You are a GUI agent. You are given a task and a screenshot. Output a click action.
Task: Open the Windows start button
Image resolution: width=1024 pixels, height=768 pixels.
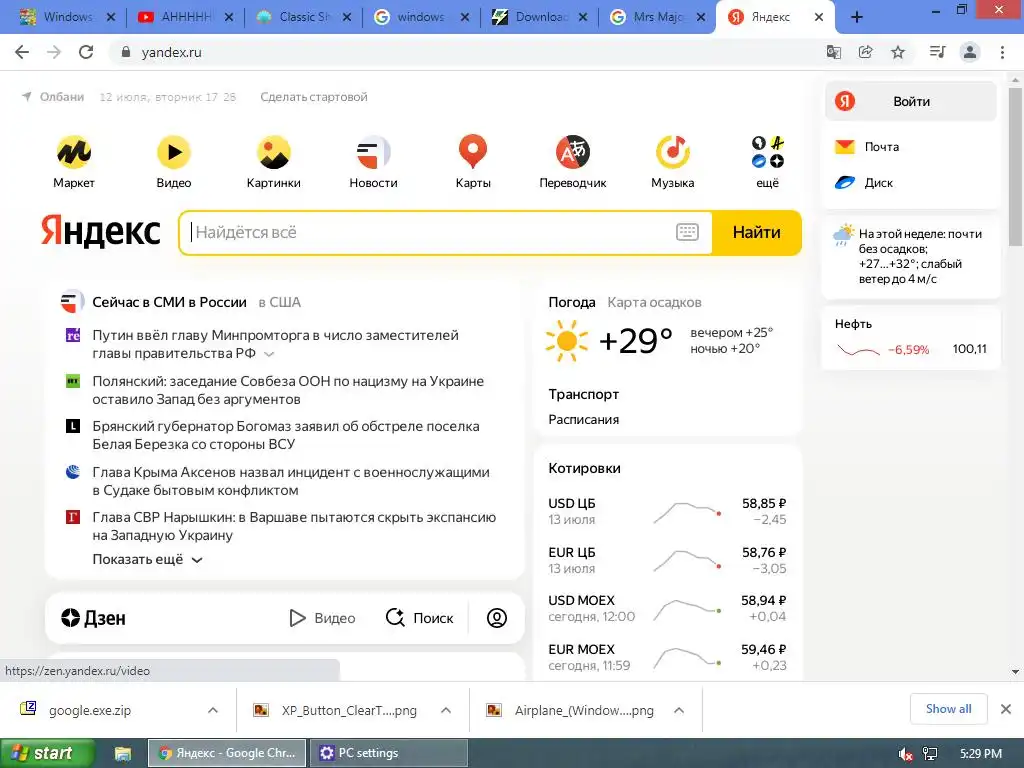[47, 753]
